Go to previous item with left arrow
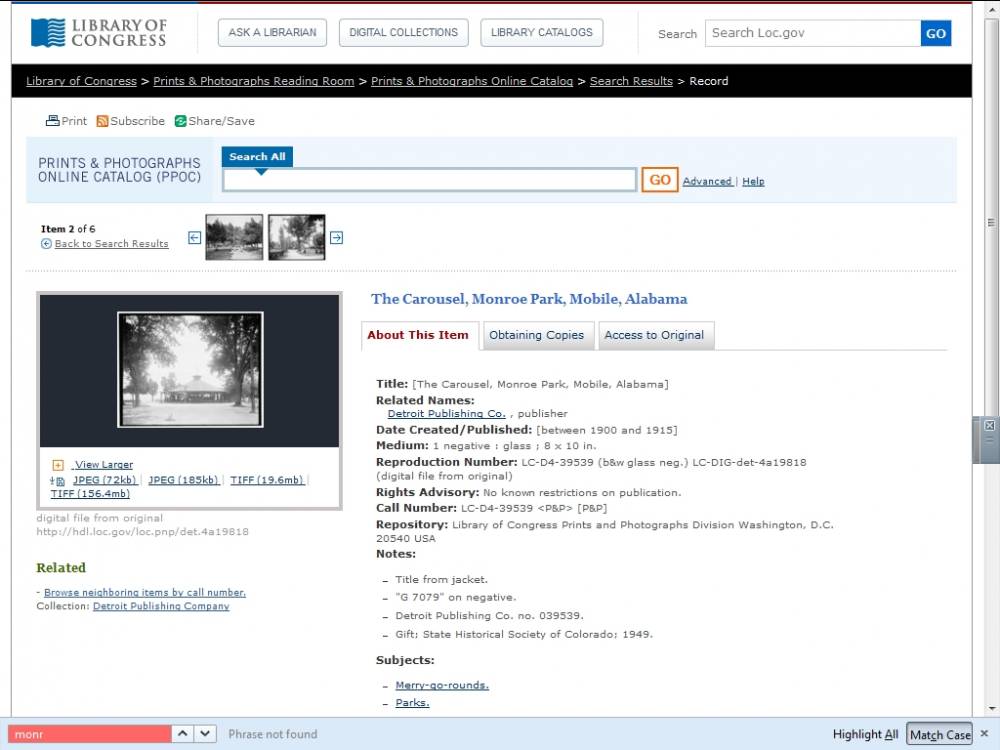The width and height of the screenshot is (1000, 750). click(x=194, y=238)
